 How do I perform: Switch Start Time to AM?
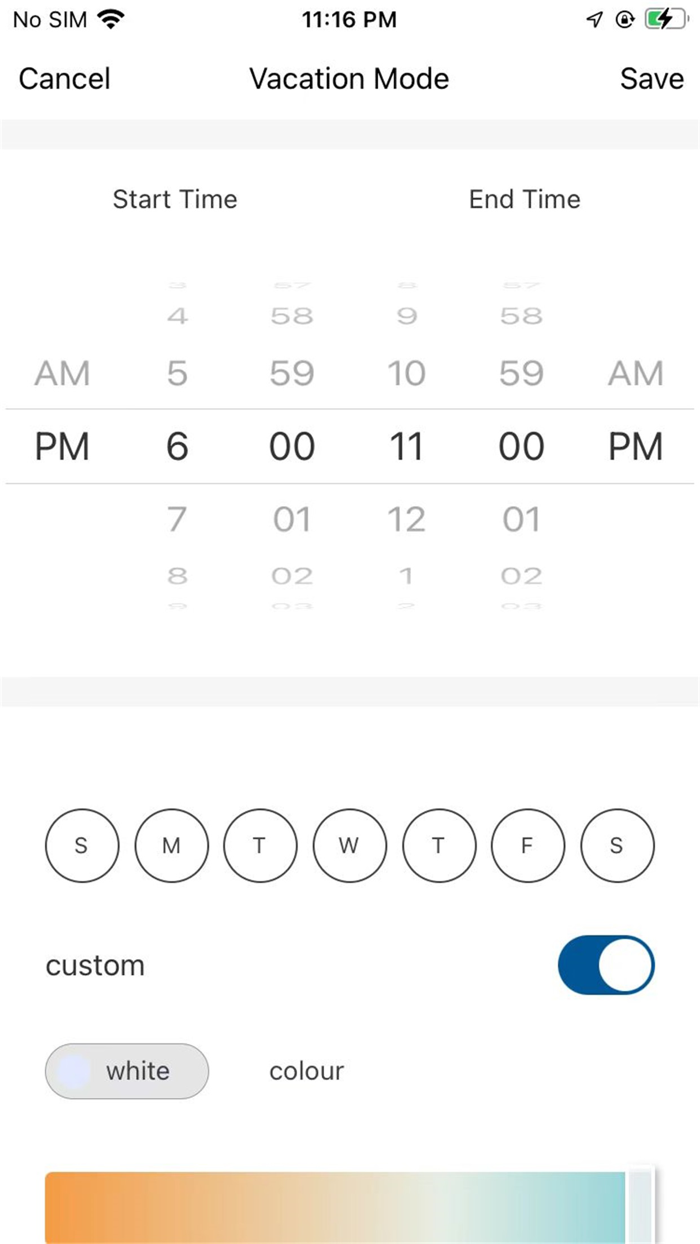(62, 373)
